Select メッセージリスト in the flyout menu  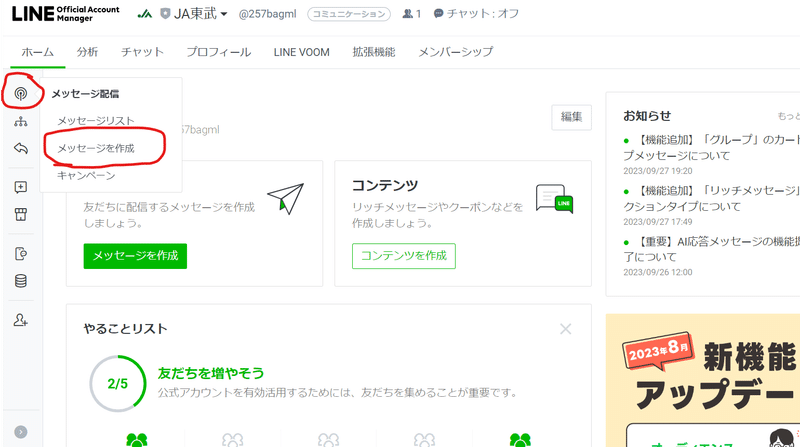pyautogui.click(x=96, y=121)
